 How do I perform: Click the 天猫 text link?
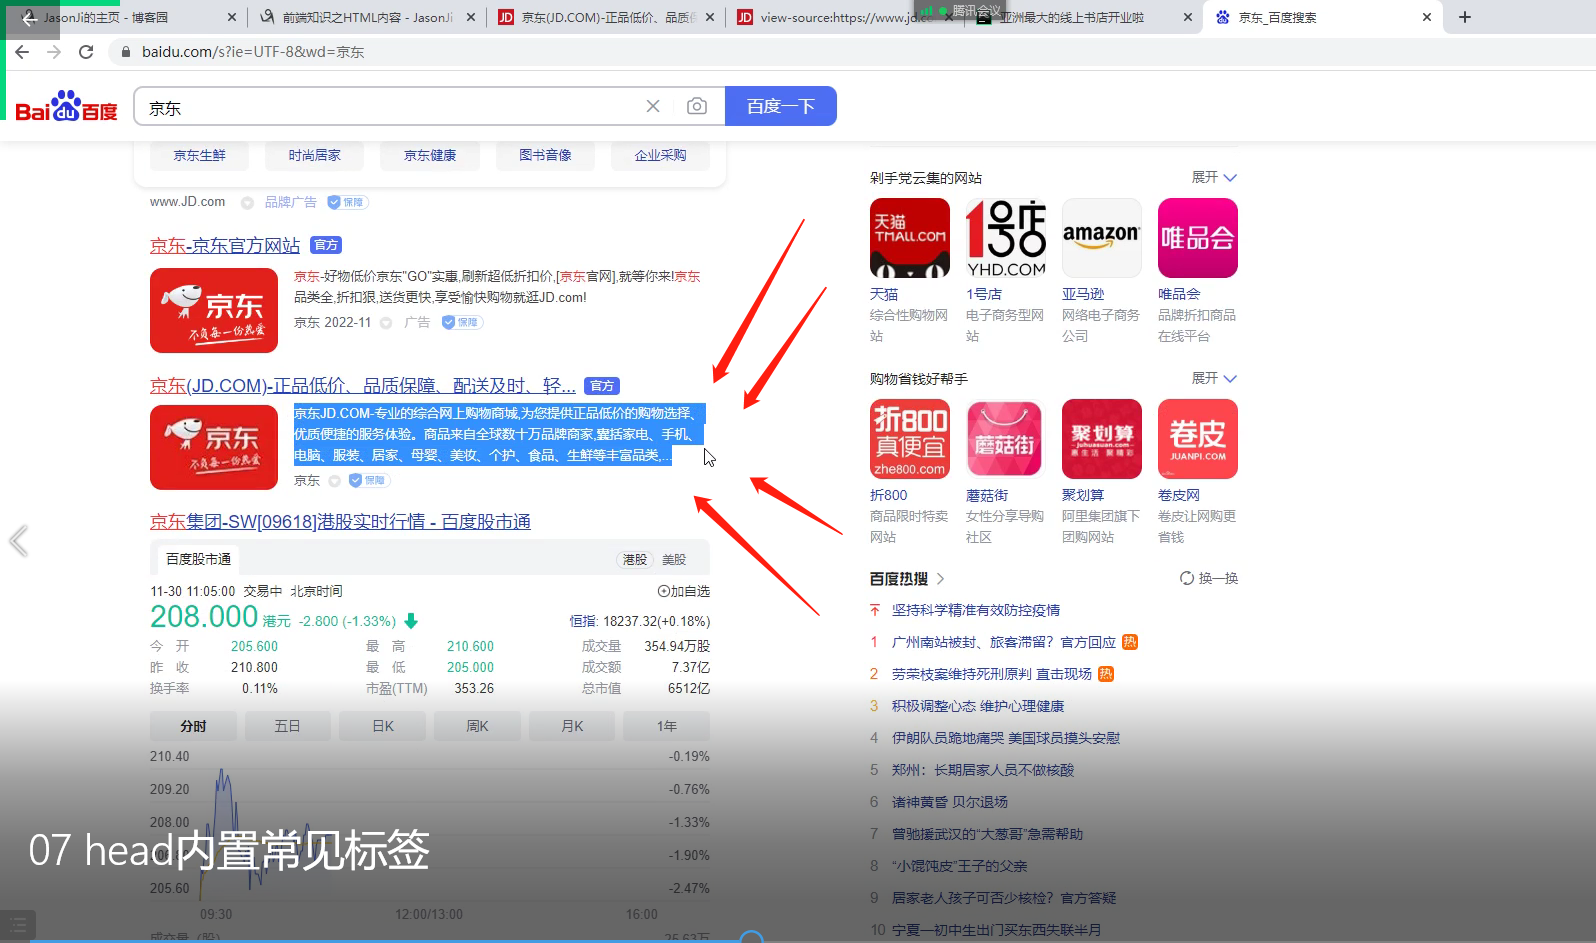click(884, 294)
